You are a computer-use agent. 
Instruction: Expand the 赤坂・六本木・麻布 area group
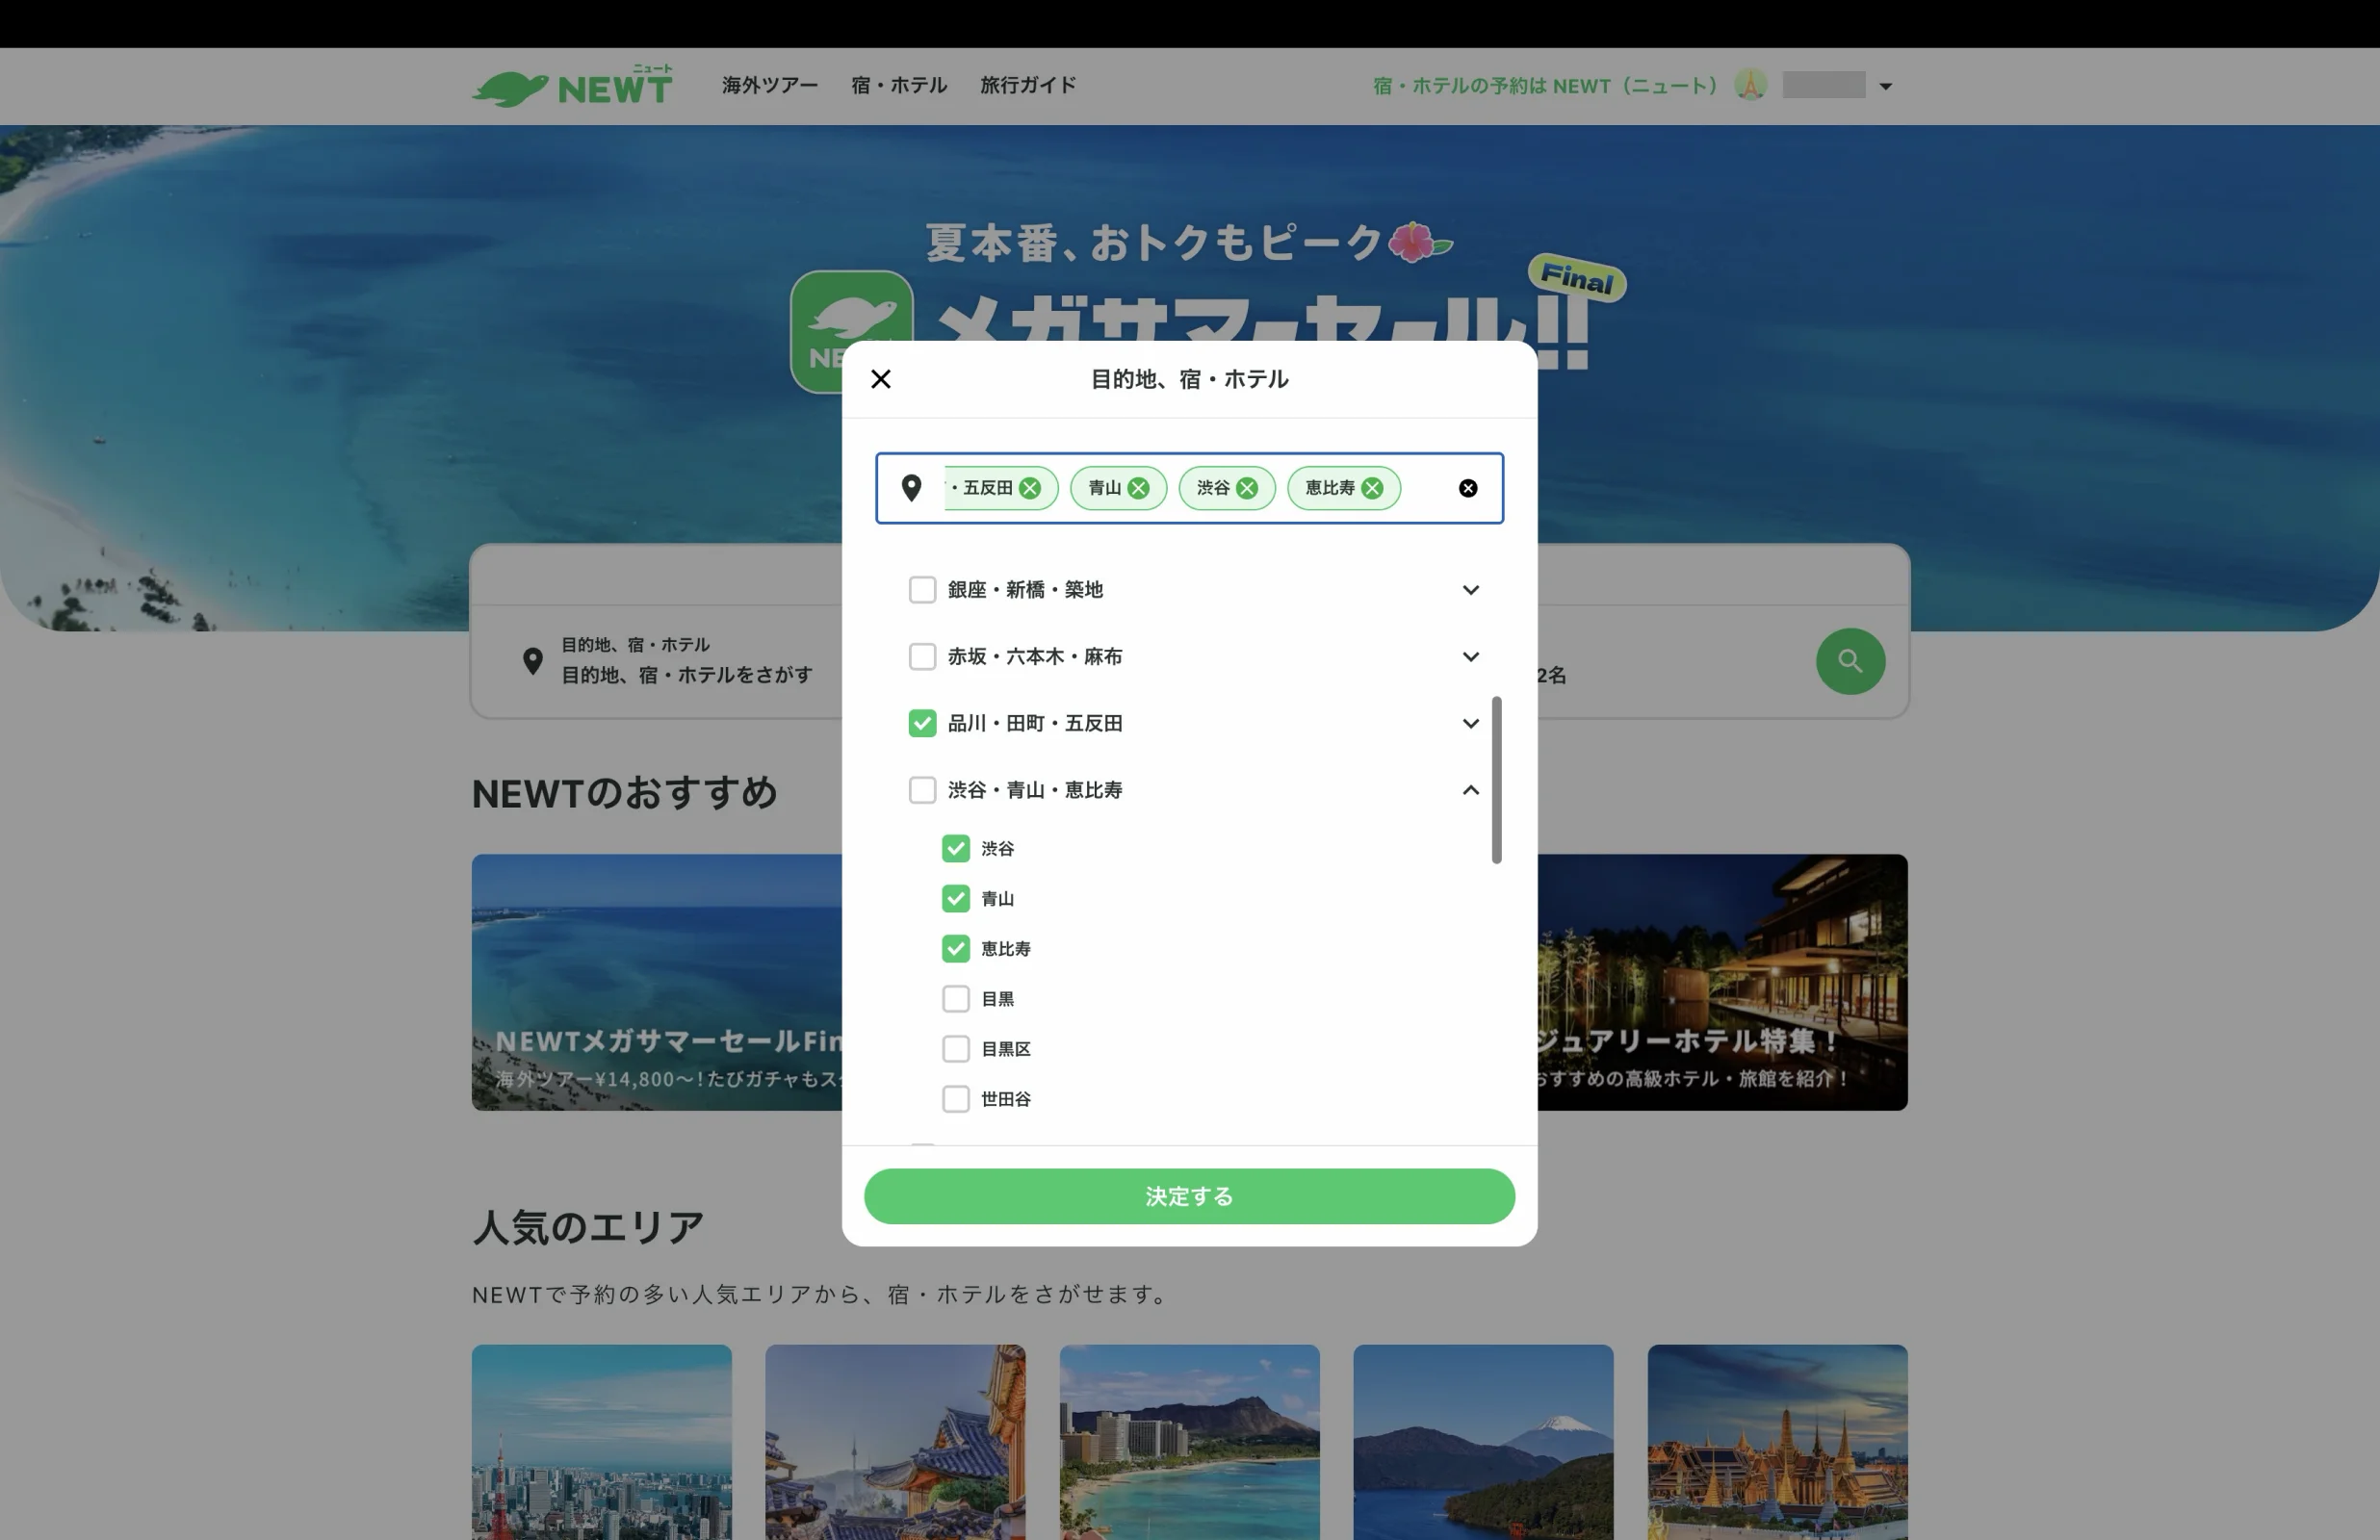(x=1470, y=657)
